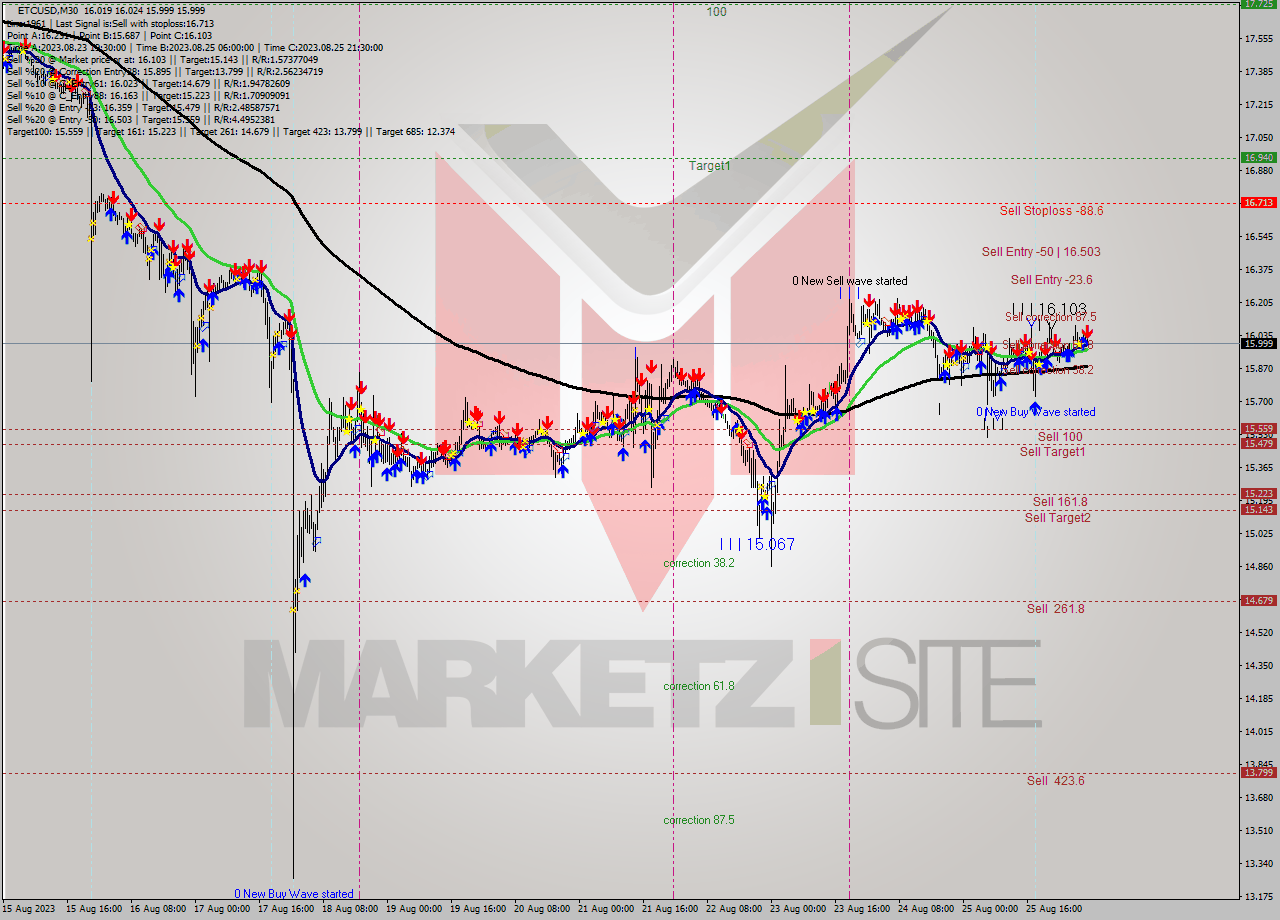Screen dimensions: 1280x920
Task: Click the red 14.679 price tag
Action: [1258, 600]
